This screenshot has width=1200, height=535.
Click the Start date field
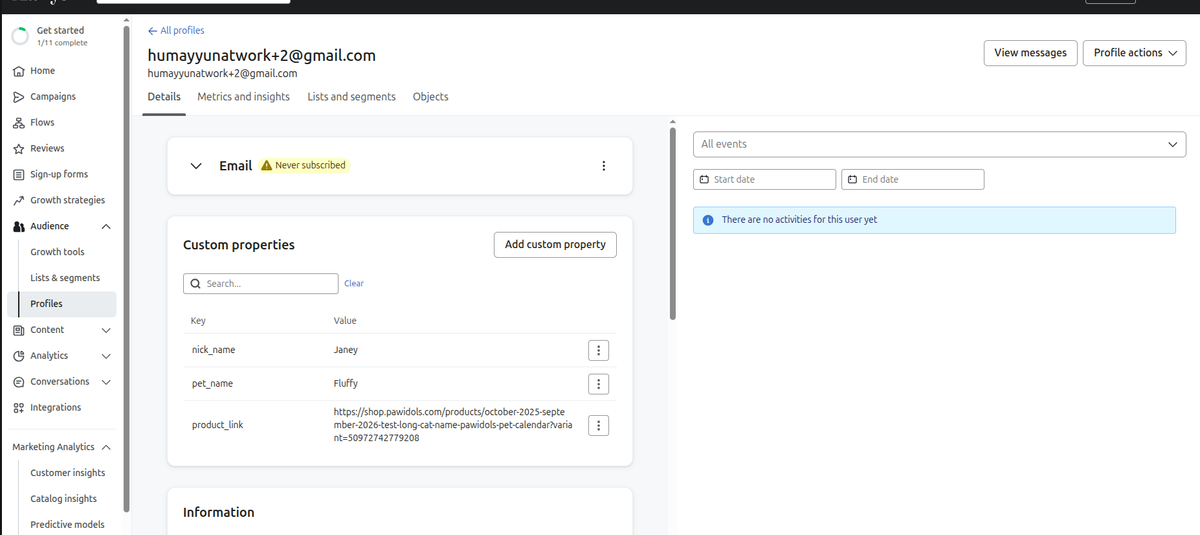point(765,179)
